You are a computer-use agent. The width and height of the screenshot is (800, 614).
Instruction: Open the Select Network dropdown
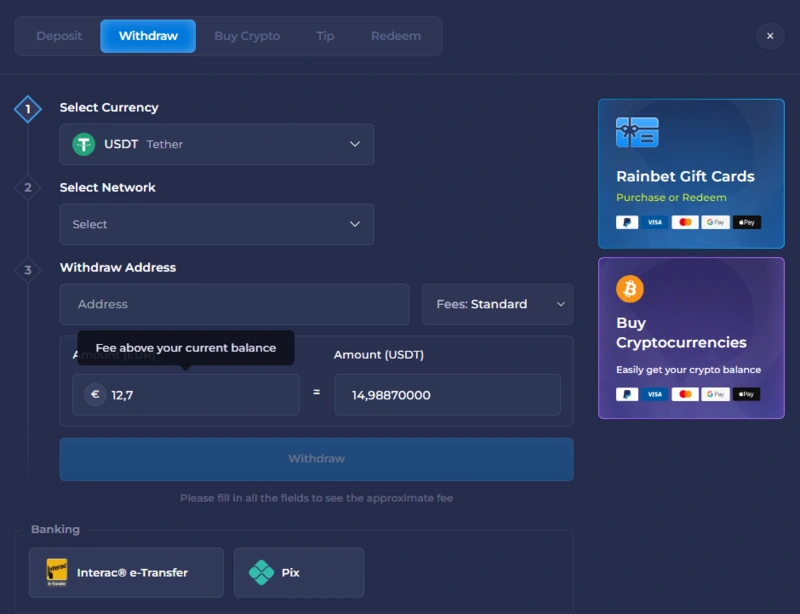click(217, 224)
